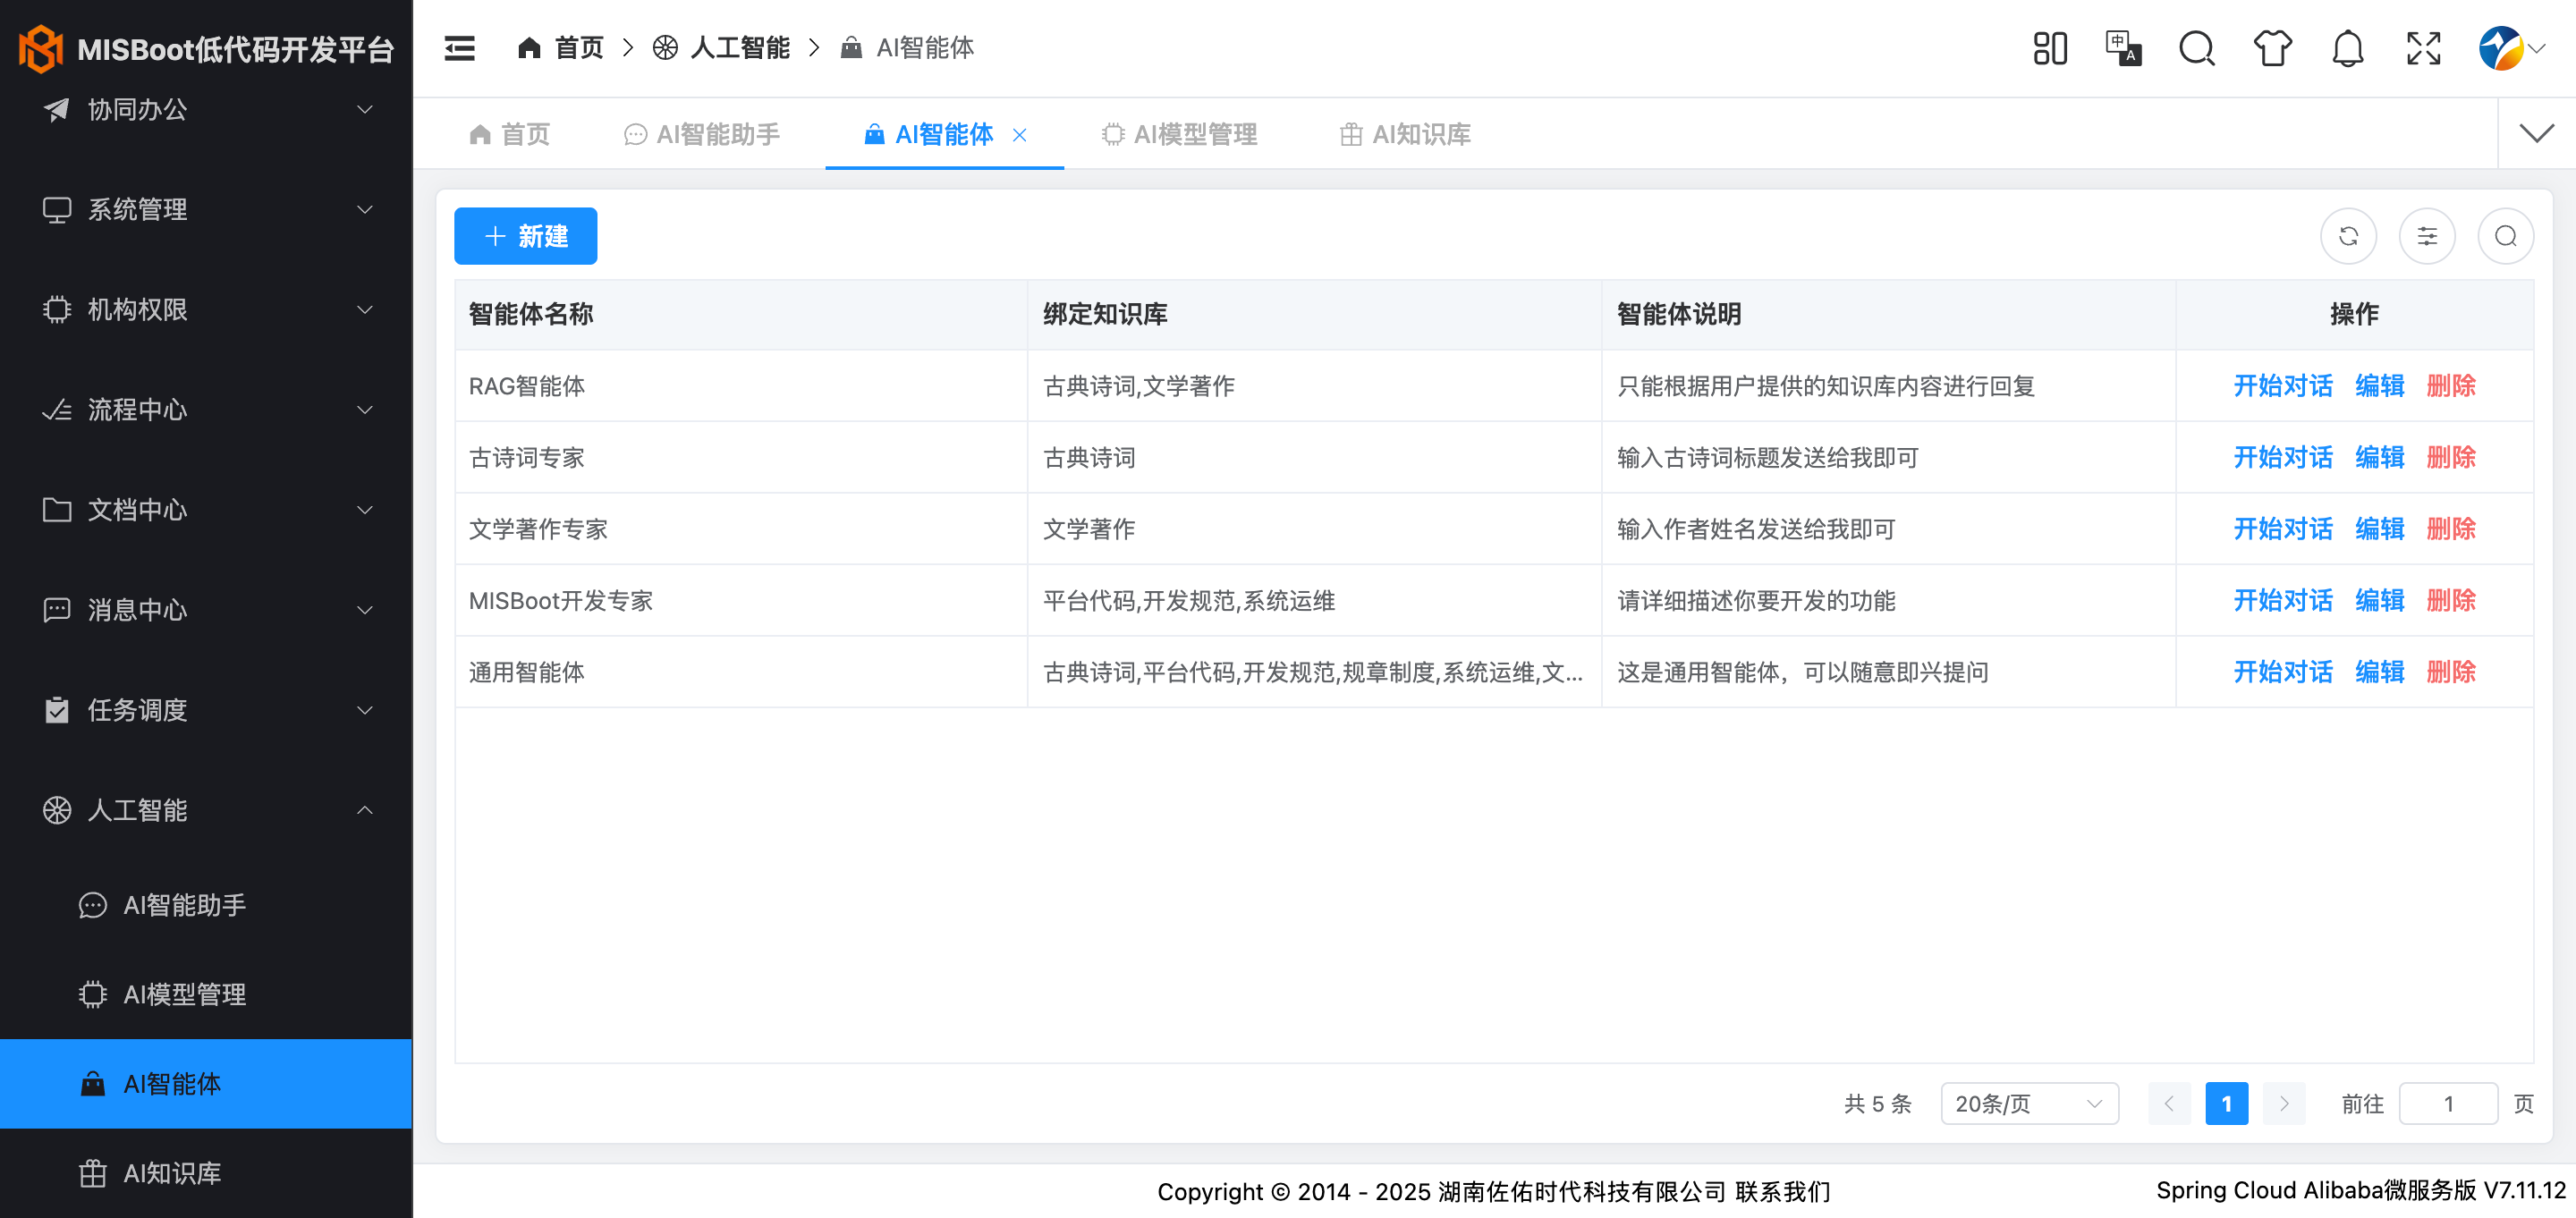
Task: Open global search magnifier in header
Action: tap(2197, 48)
